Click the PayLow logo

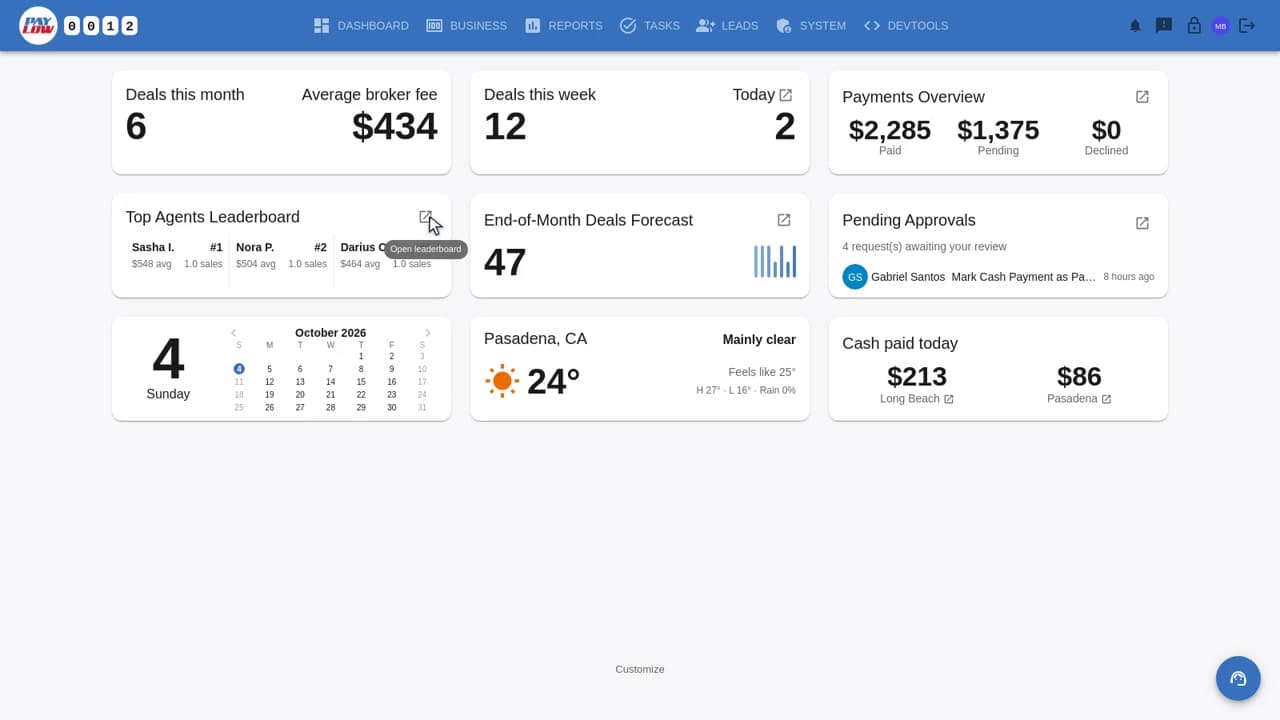(x=38, y=26)
